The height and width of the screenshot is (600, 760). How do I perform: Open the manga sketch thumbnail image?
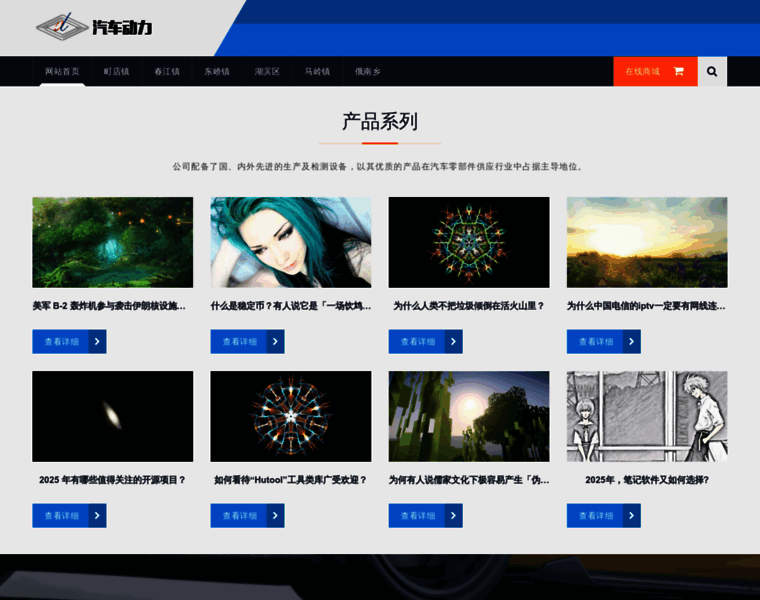(x=647, y=416)
